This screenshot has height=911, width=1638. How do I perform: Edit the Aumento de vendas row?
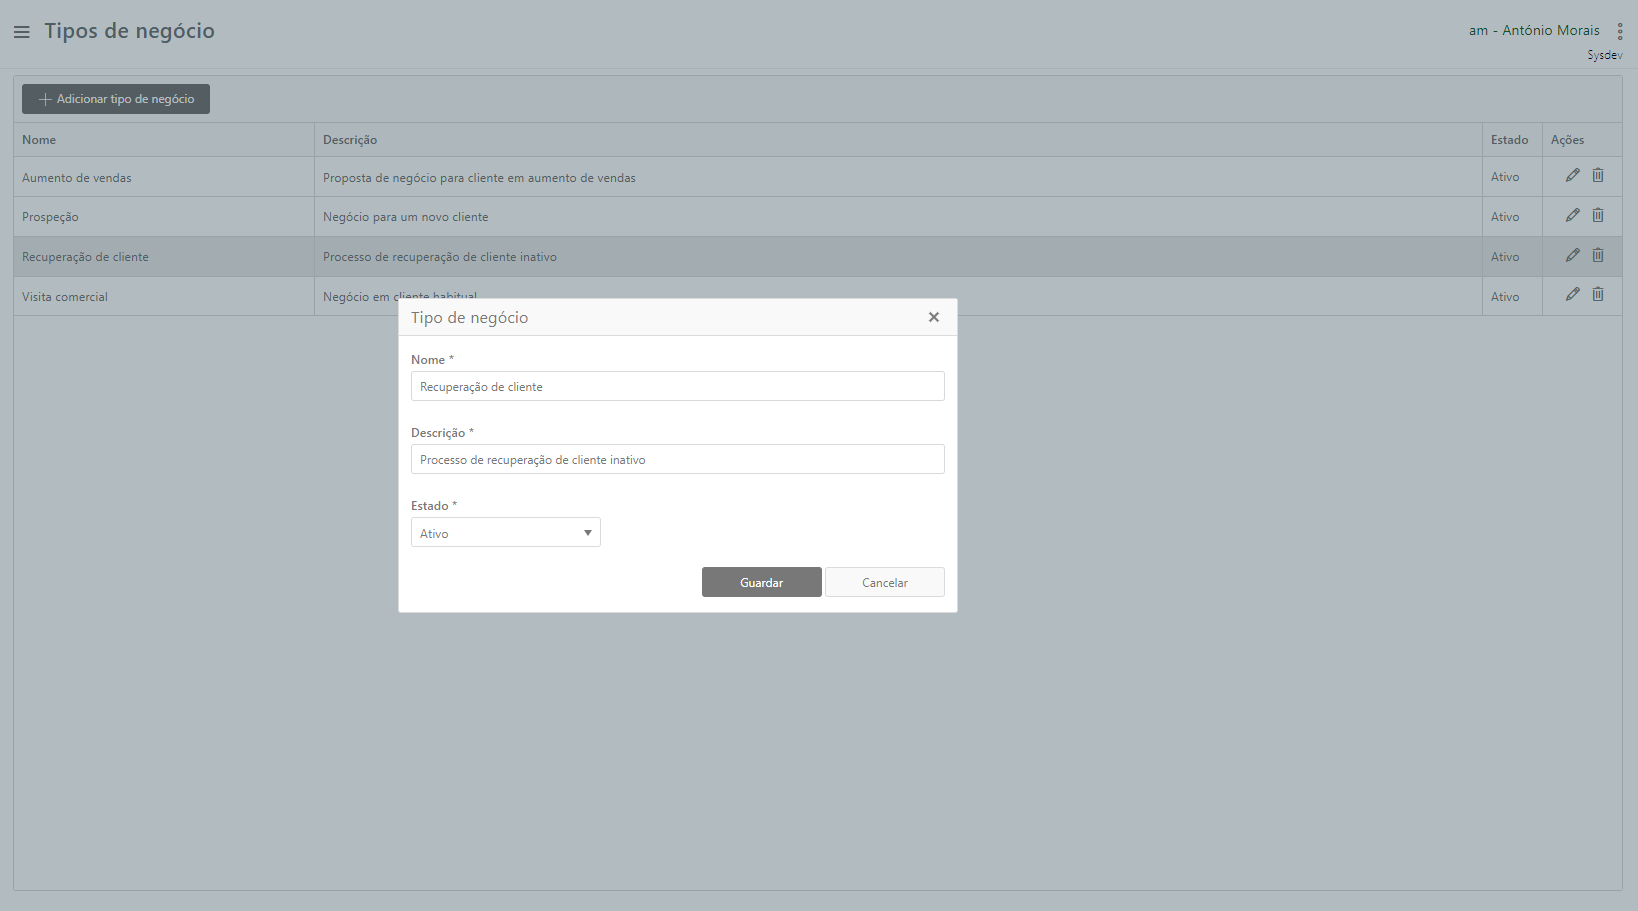(1572, 175)
